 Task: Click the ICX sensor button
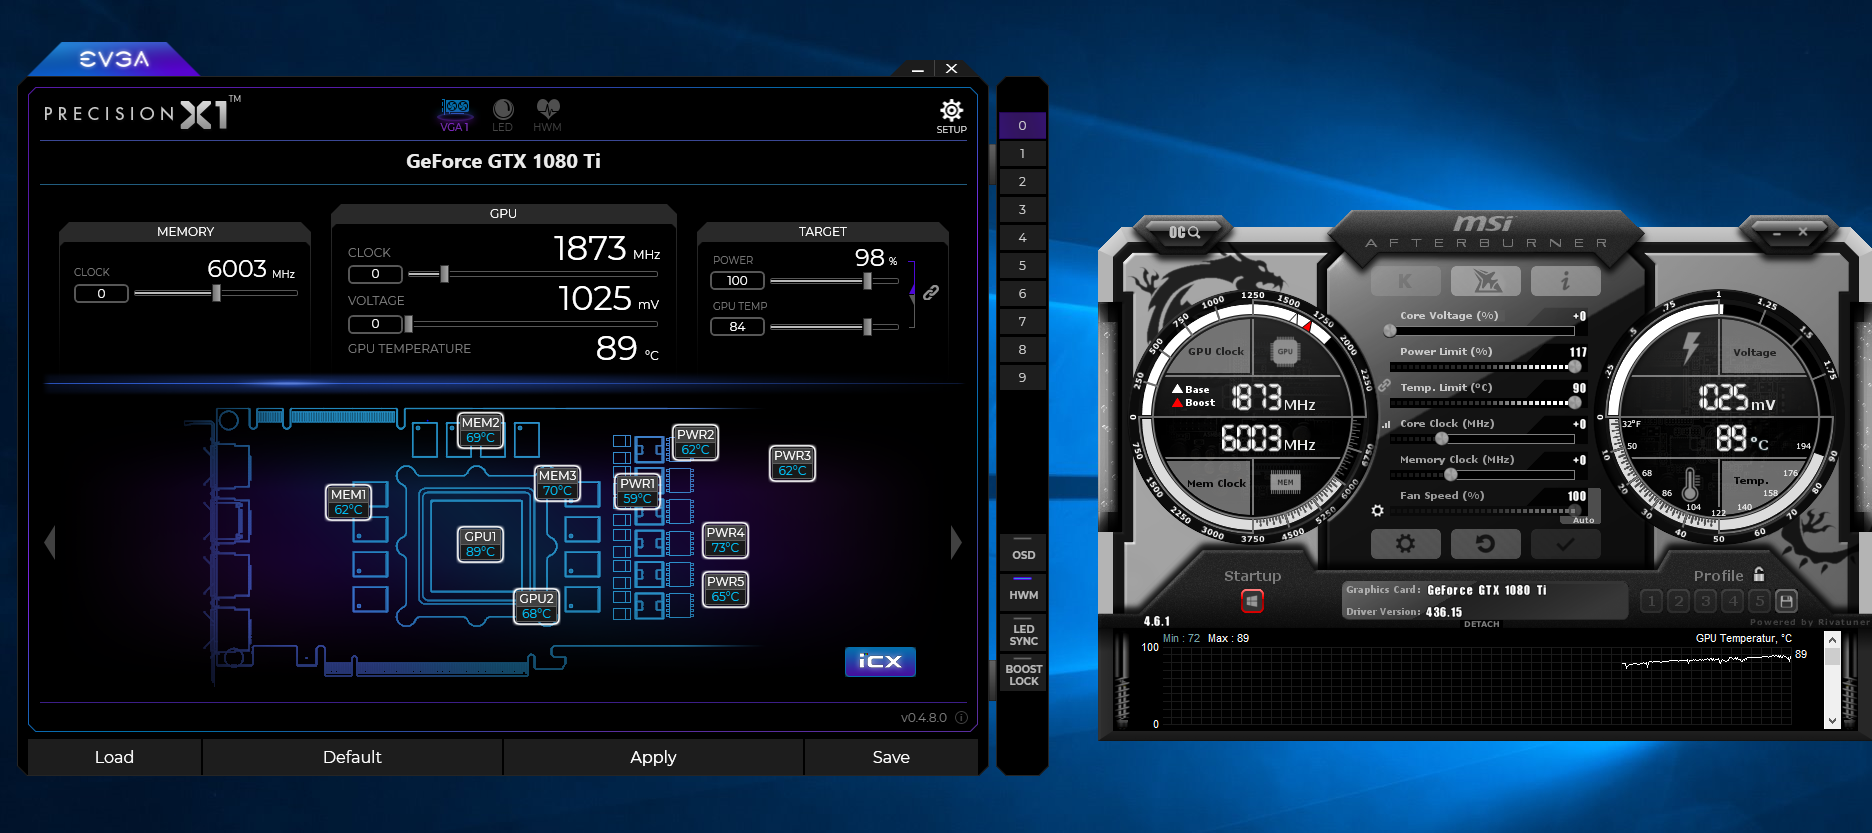(x=880, y=661)
